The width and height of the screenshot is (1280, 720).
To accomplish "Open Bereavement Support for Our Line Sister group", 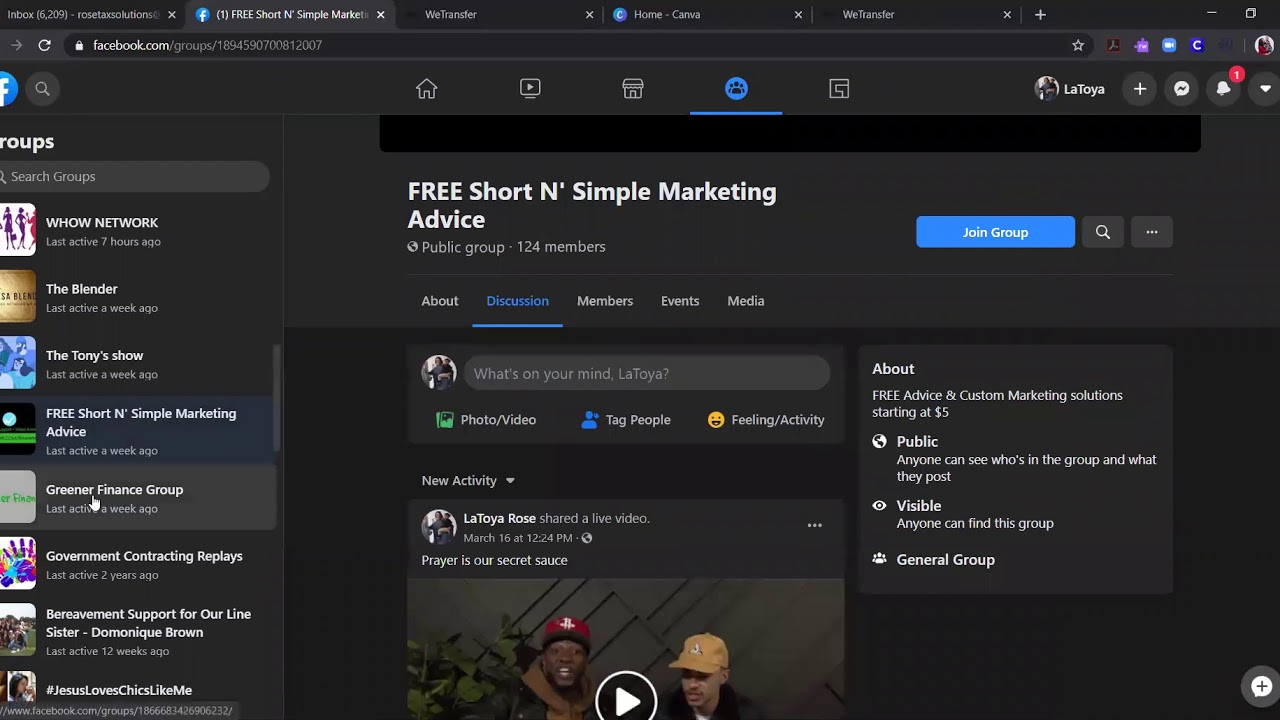I will pos(137,632).
